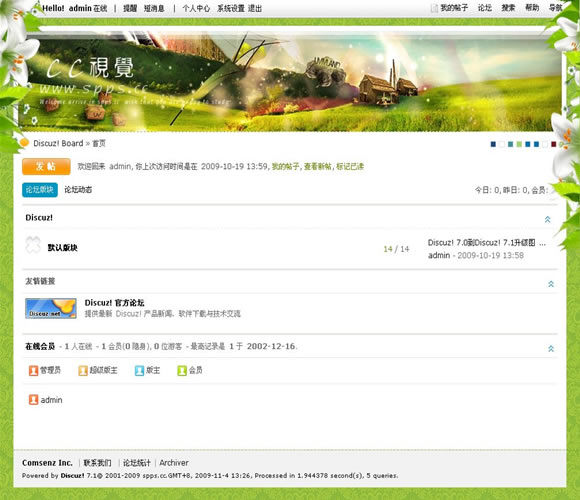Image resolution: width=580 pixels, height=500 pixels.
Task: Select the dark red style swatch
Action: click(x=554, y=144)
